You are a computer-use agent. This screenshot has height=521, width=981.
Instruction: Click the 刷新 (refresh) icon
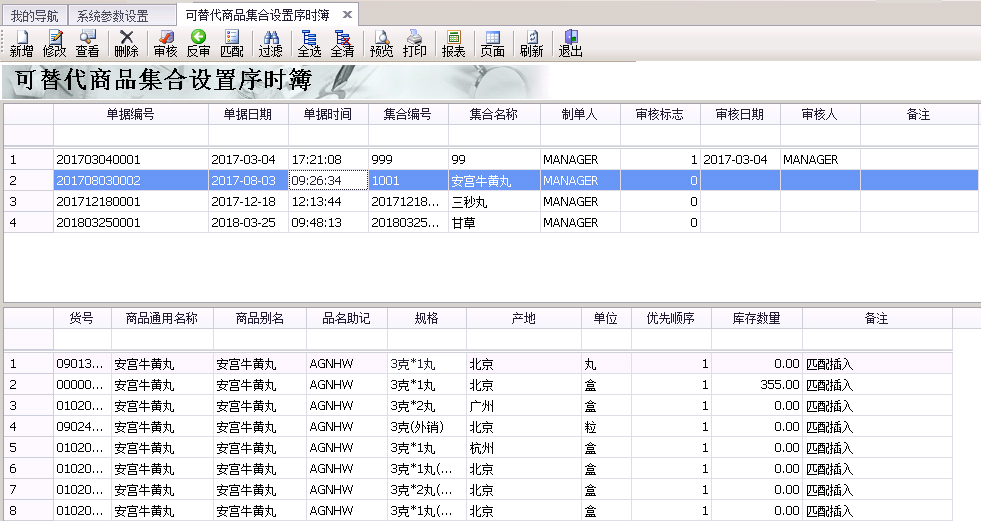pyautogui.click(x=532, y=44)
